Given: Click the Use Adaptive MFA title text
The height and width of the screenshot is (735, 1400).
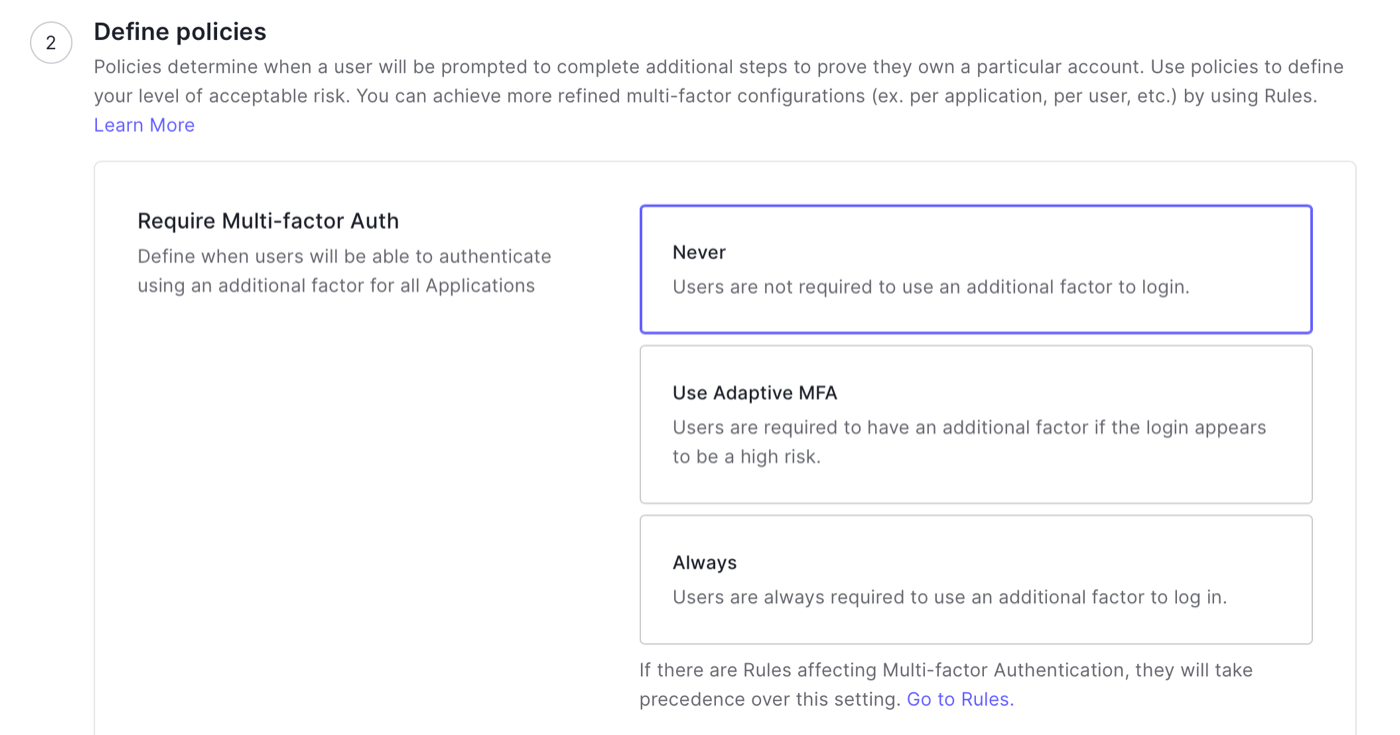Looking at the screenshot, I should 755,393.
